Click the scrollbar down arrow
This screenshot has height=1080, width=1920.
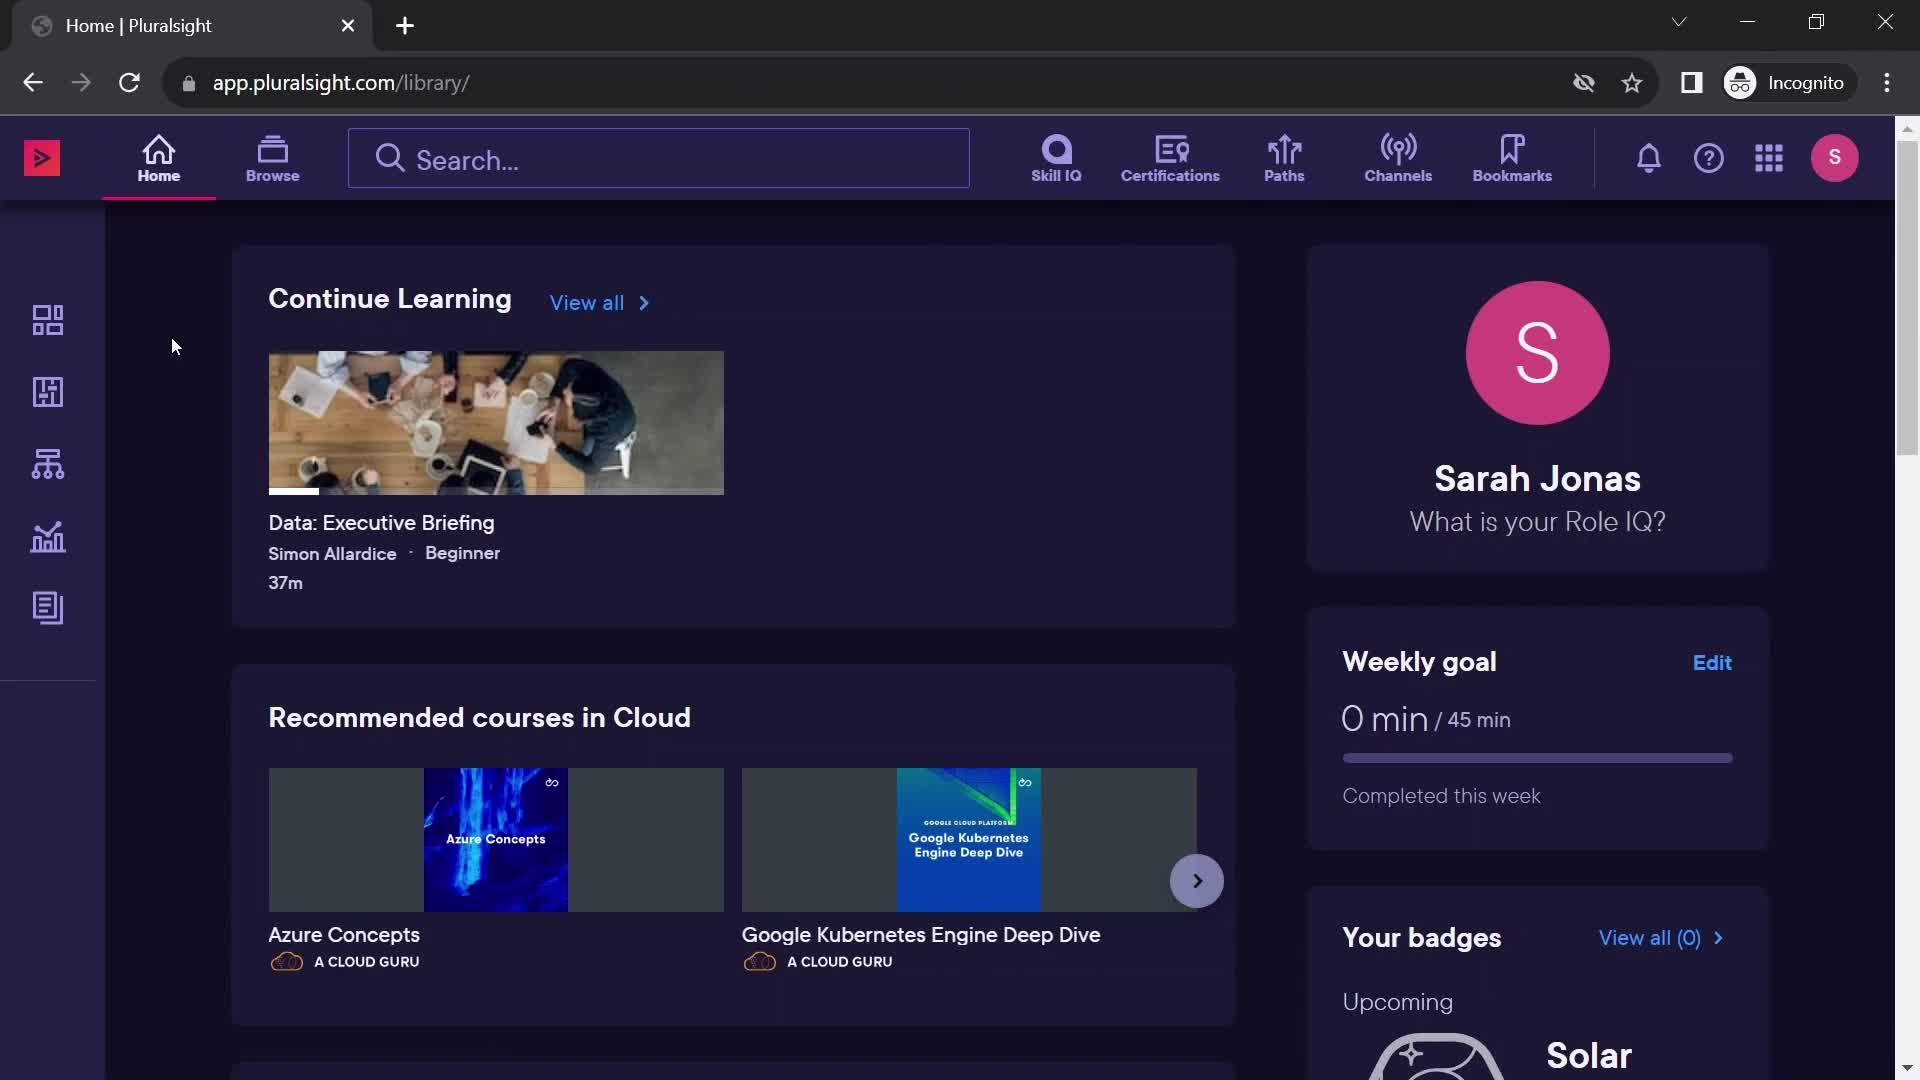pyautogui.click(x=1907, y=1068)
